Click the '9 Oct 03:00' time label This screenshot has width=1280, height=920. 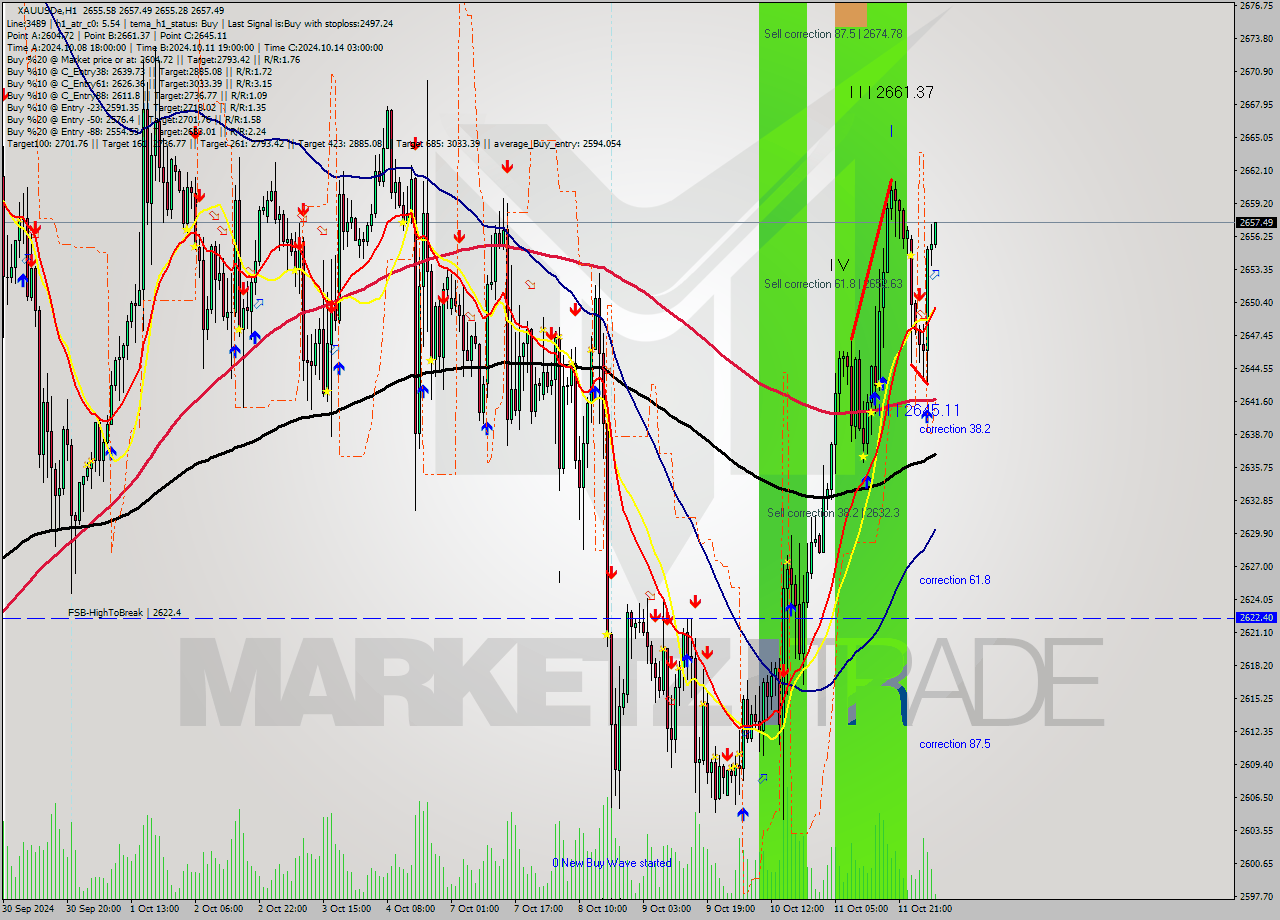(666, 909)
